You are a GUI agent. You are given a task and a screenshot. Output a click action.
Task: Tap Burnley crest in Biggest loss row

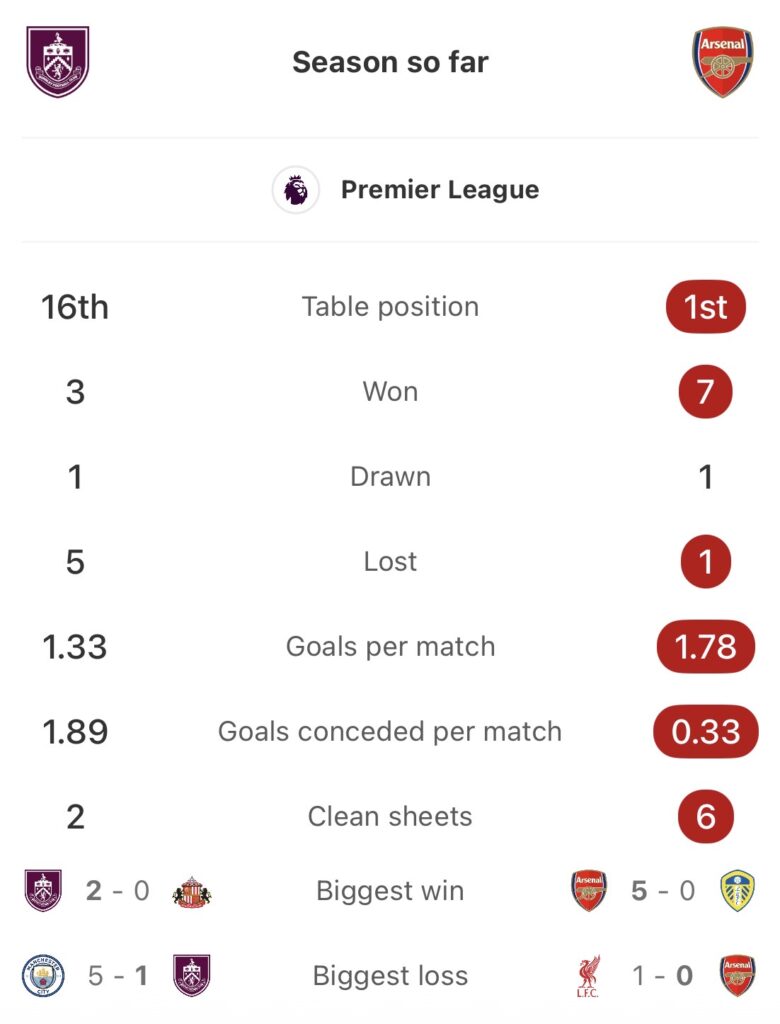pyautogui.click(x=191, y=976)
